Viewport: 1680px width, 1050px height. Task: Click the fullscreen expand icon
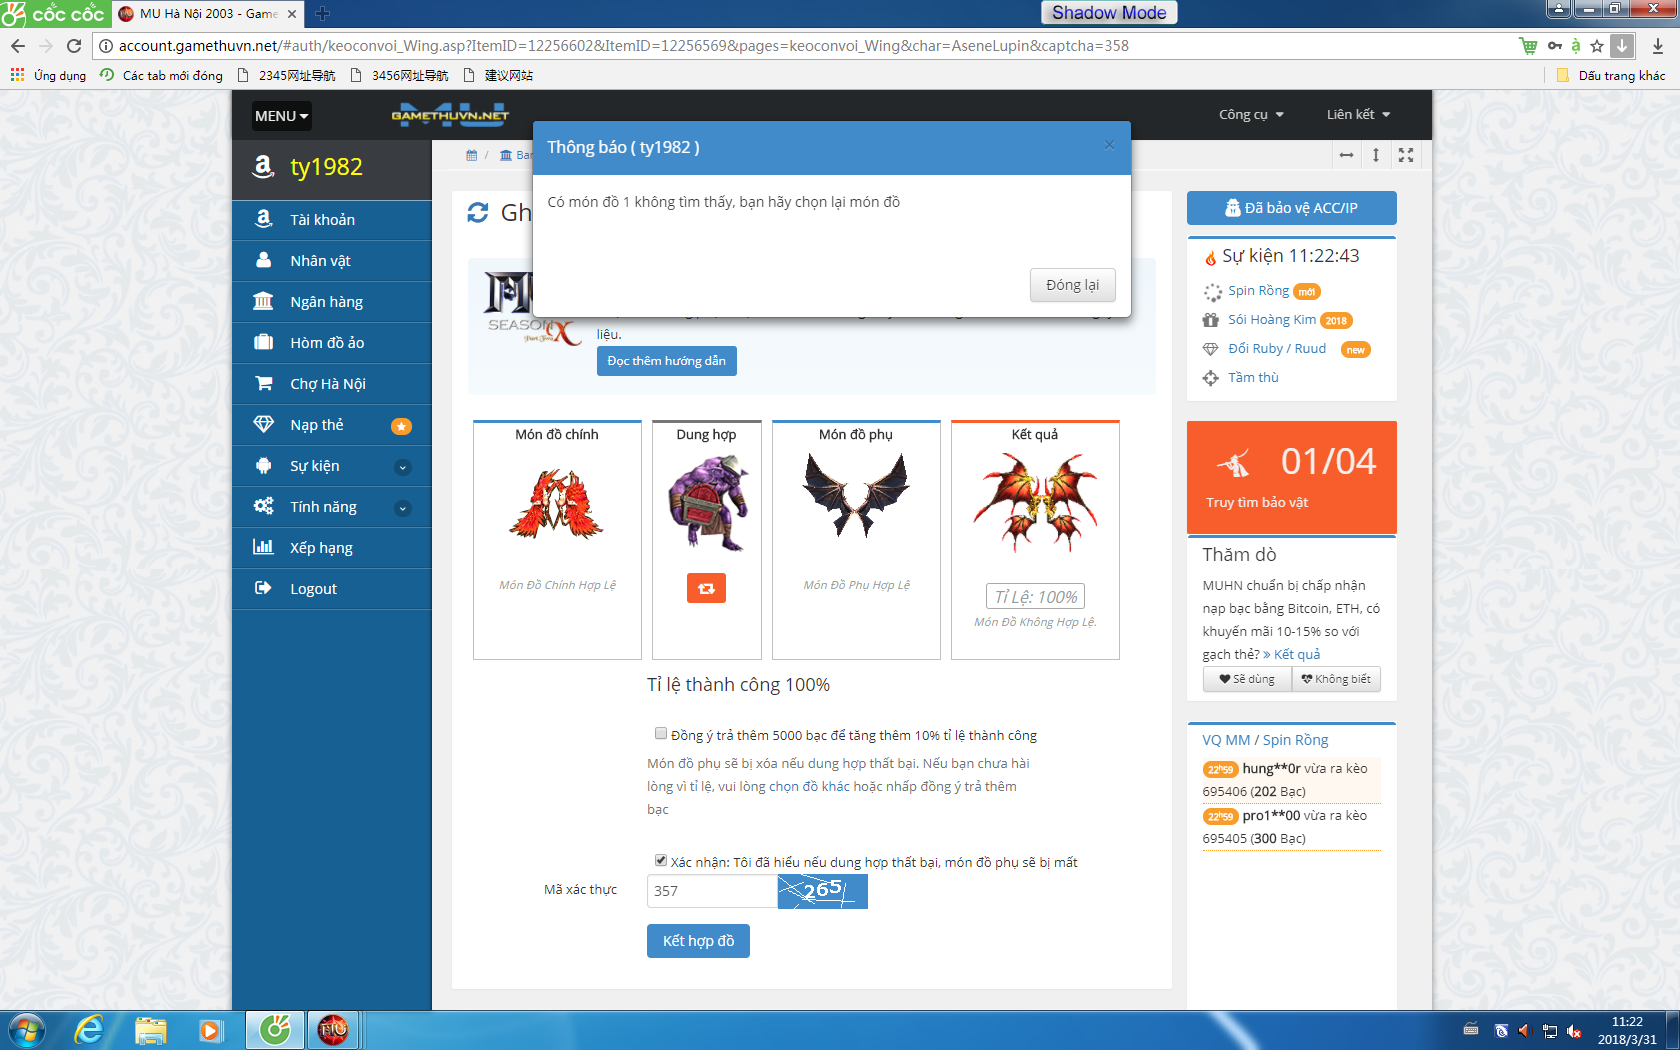coord(1406,155)
